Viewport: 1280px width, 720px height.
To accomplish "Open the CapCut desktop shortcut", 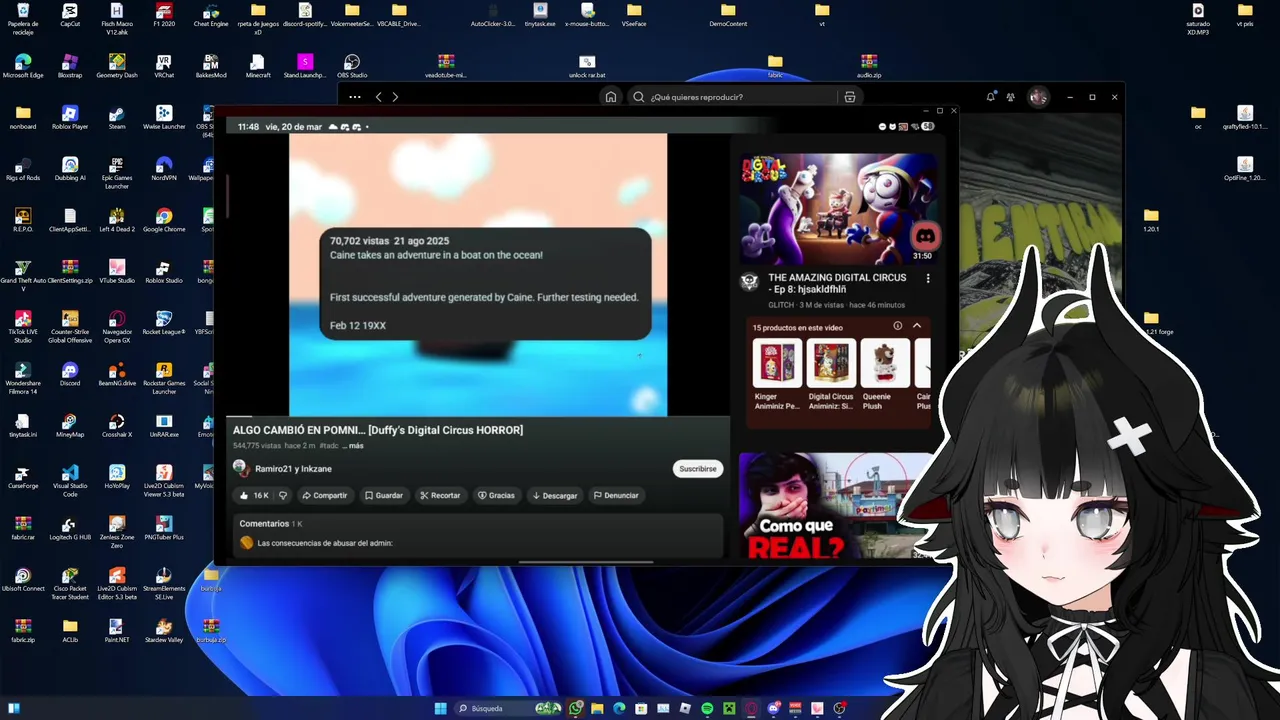I will [70, 15].
